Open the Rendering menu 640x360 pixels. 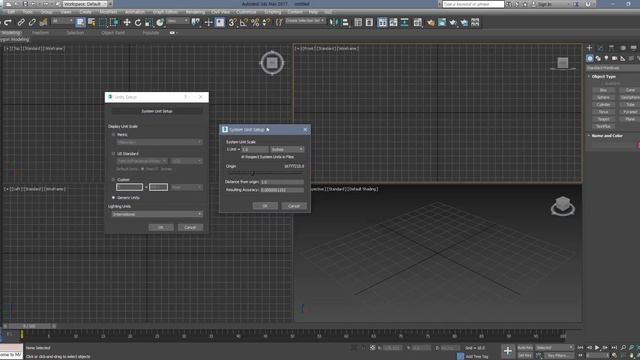(195, 12)
